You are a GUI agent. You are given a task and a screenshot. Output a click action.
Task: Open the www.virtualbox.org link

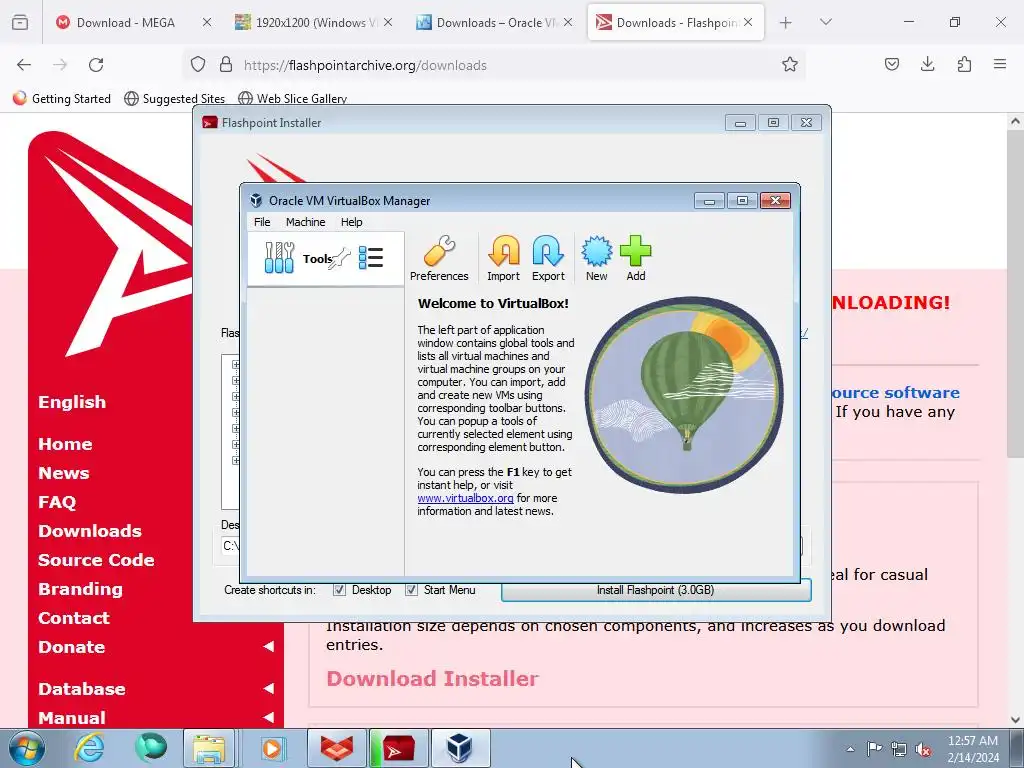pyautogui.click(x=465, y=498)
